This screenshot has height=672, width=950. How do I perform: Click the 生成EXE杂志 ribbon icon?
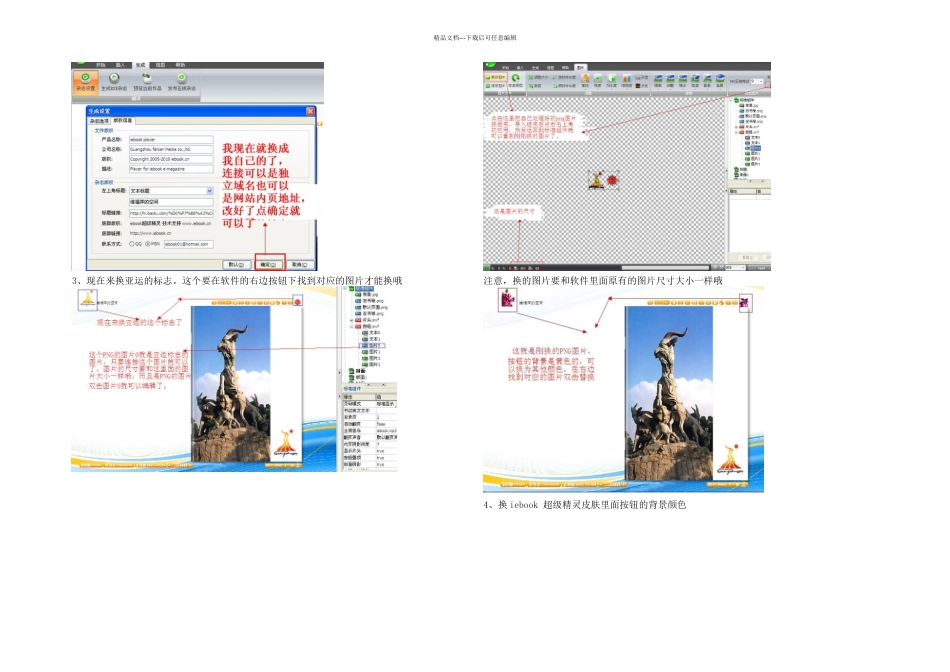pos(114,82)
